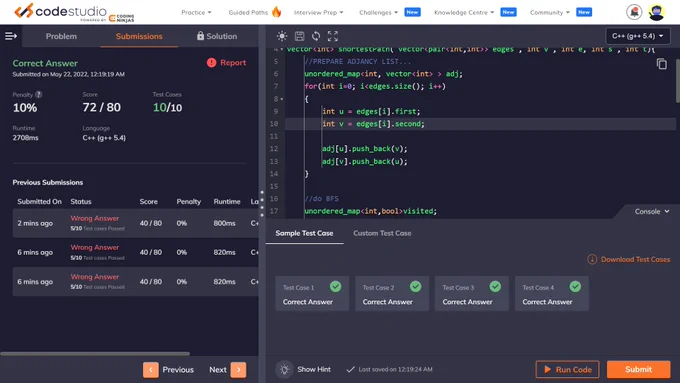680x383 pixels.
Task: Click the Submitted On column header
Action: pyautogui.click(x=39, y=202)
